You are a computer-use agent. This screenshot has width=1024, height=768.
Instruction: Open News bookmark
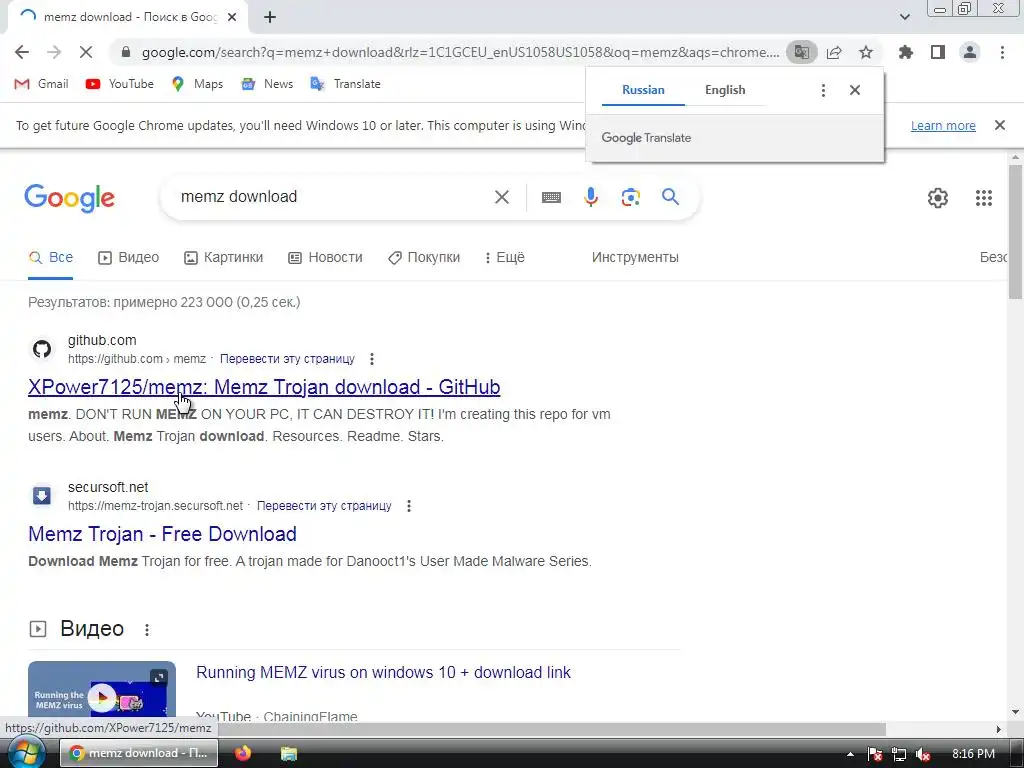click(267, 84)
